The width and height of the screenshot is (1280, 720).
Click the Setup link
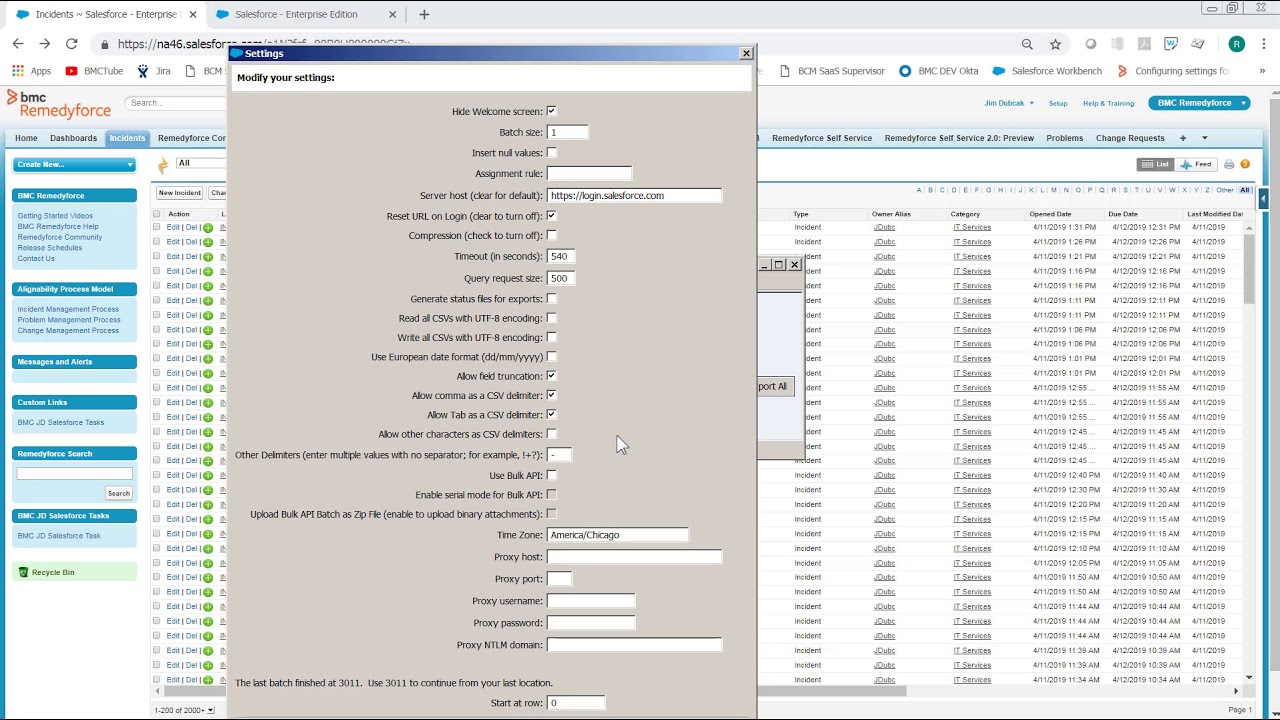click(1058, 103)
